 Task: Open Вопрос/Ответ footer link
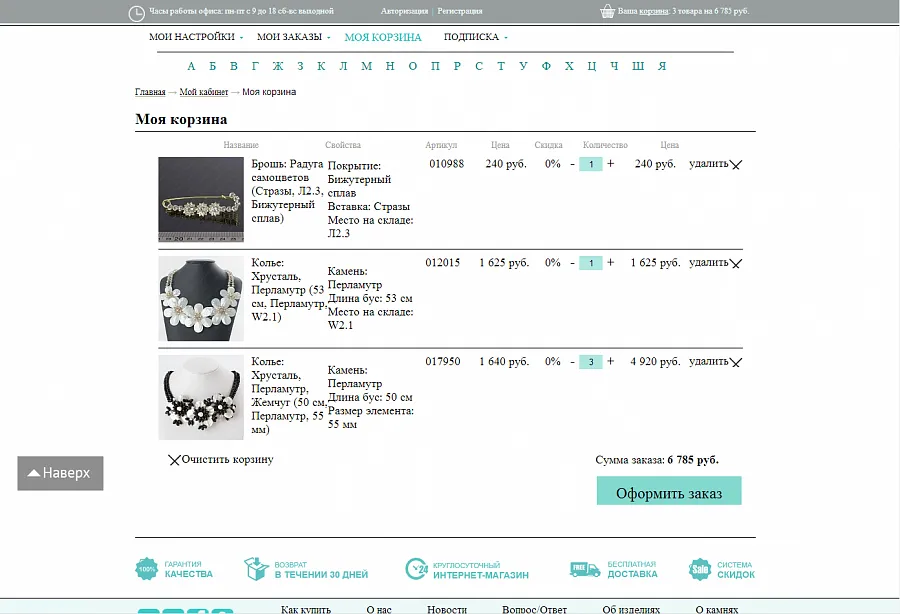tap(534, 609)
